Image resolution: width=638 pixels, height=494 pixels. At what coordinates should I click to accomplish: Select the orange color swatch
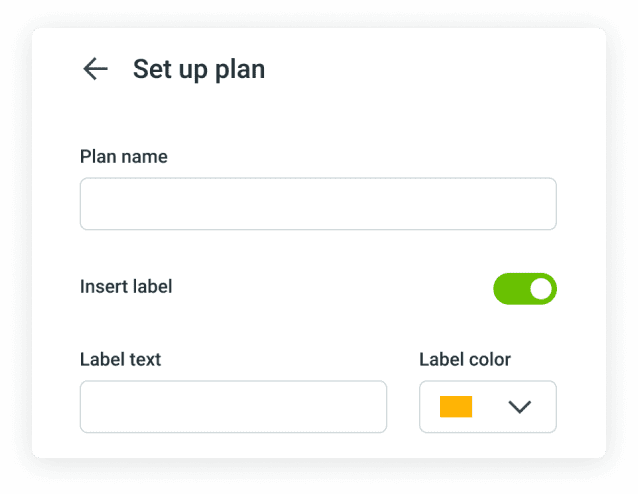456,407
